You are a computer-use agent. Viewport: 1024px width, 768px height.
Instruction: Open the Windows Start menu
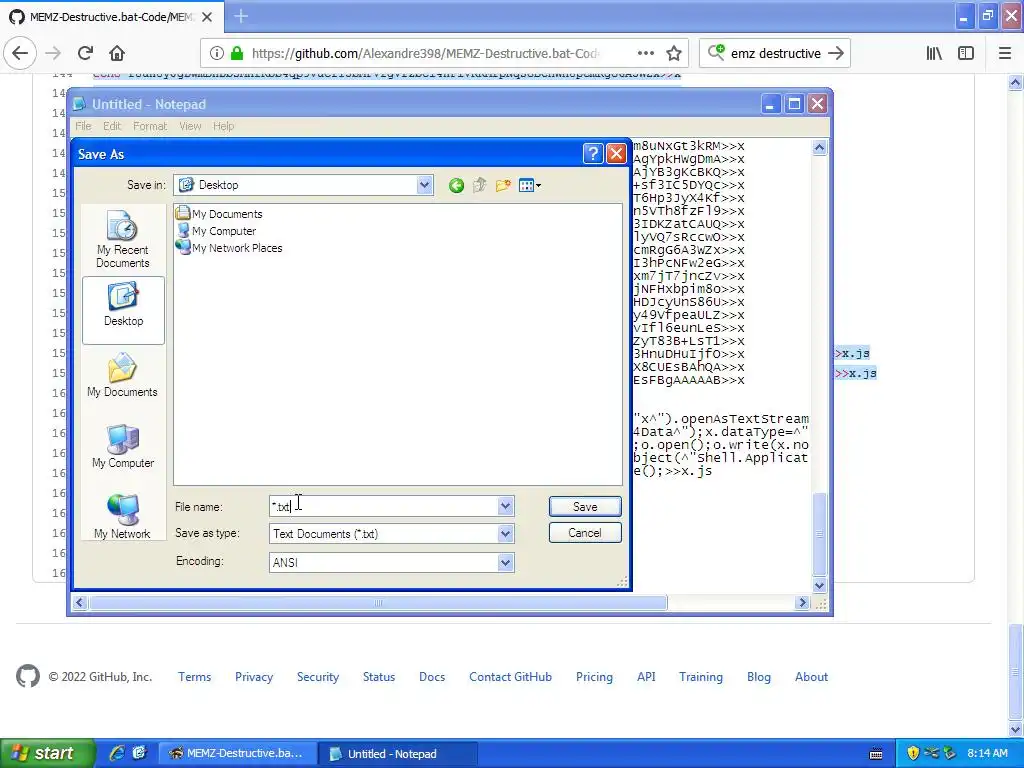tap(47, 754)
